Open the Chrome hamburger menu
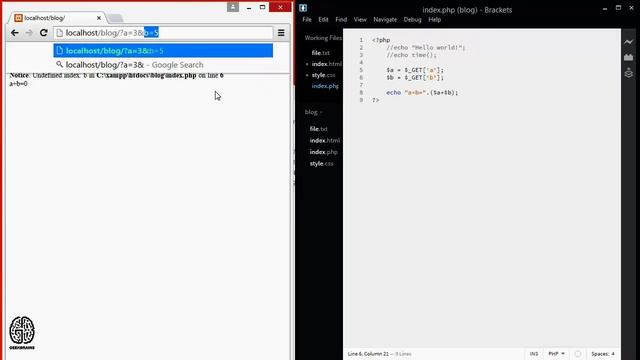Viewport: 640px width, 360px height. pos(281,33)
